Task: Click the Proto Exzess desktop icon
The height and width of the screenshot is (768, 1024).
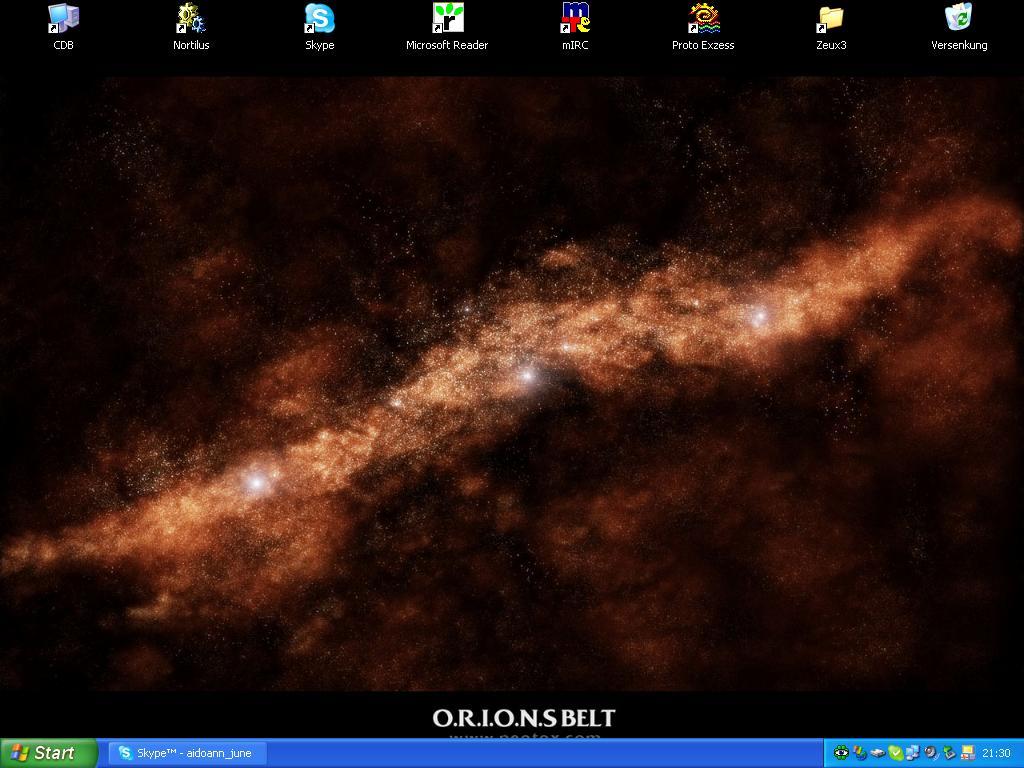Action: point(703,19)
